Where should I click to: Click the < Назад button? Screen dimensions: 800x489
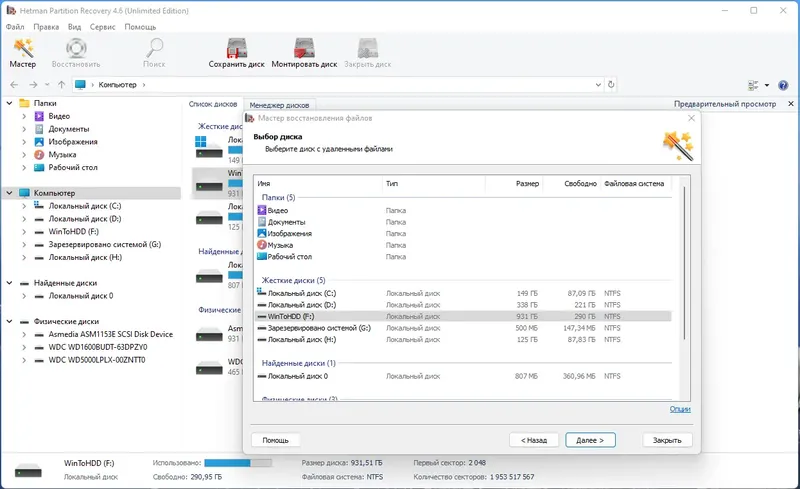[534, 440]
